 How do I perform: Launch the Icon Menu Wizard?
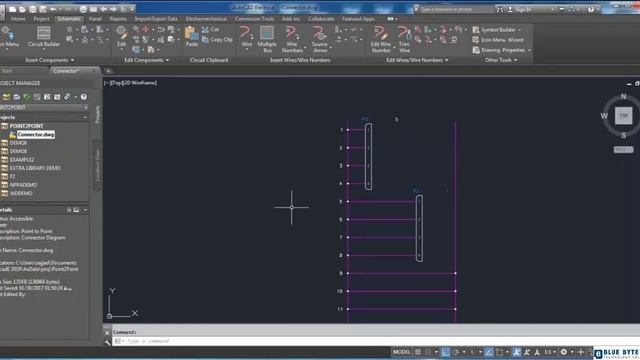click(498, 40)
